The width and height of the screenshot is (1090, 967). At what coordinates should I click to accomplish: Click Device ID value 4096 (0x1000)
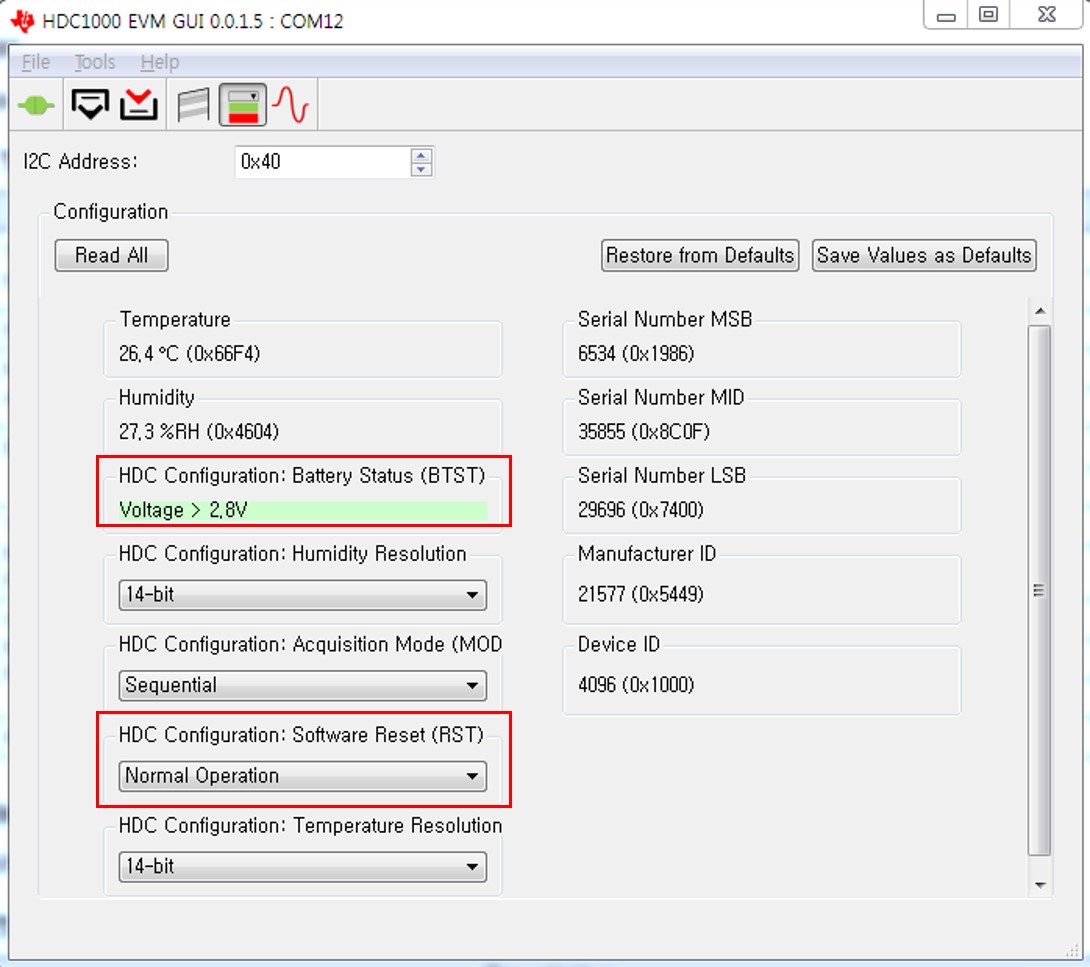[x=636, y=685]
